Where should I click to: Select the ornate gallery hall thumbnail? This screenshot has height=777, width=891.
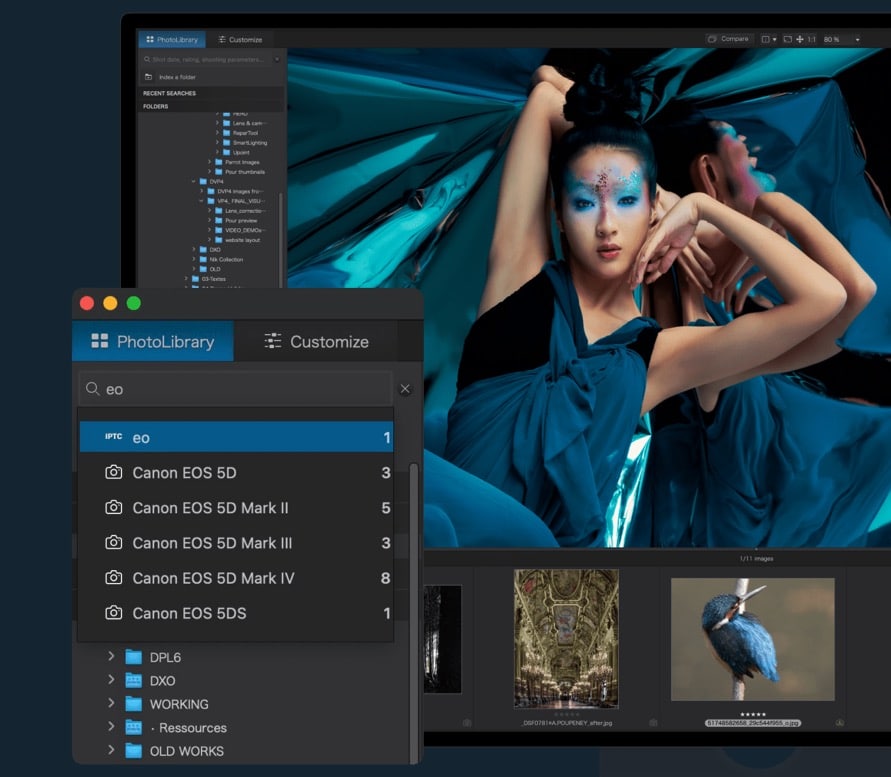coord(566,639)
